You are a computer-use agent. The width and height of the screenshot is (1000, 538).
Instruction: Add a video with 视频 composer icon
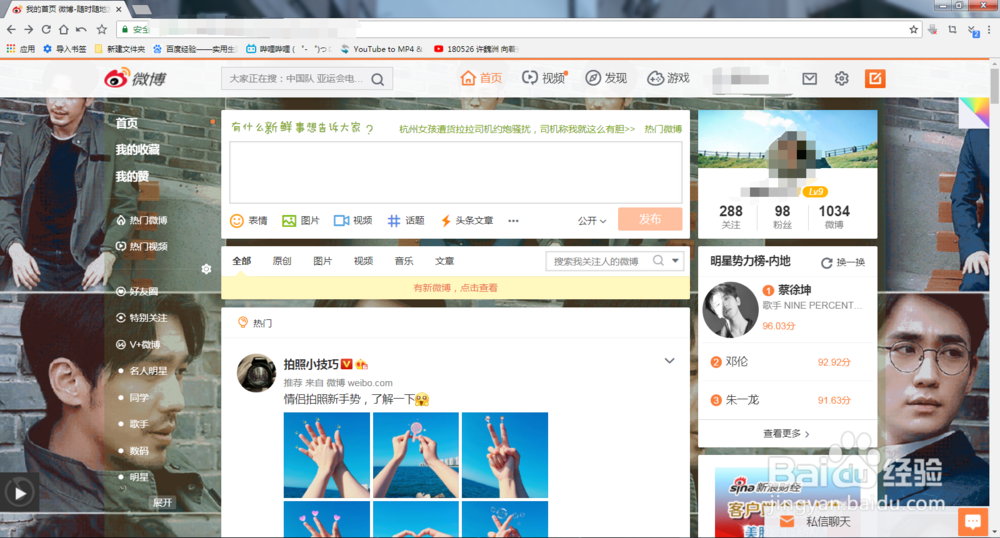353,221
